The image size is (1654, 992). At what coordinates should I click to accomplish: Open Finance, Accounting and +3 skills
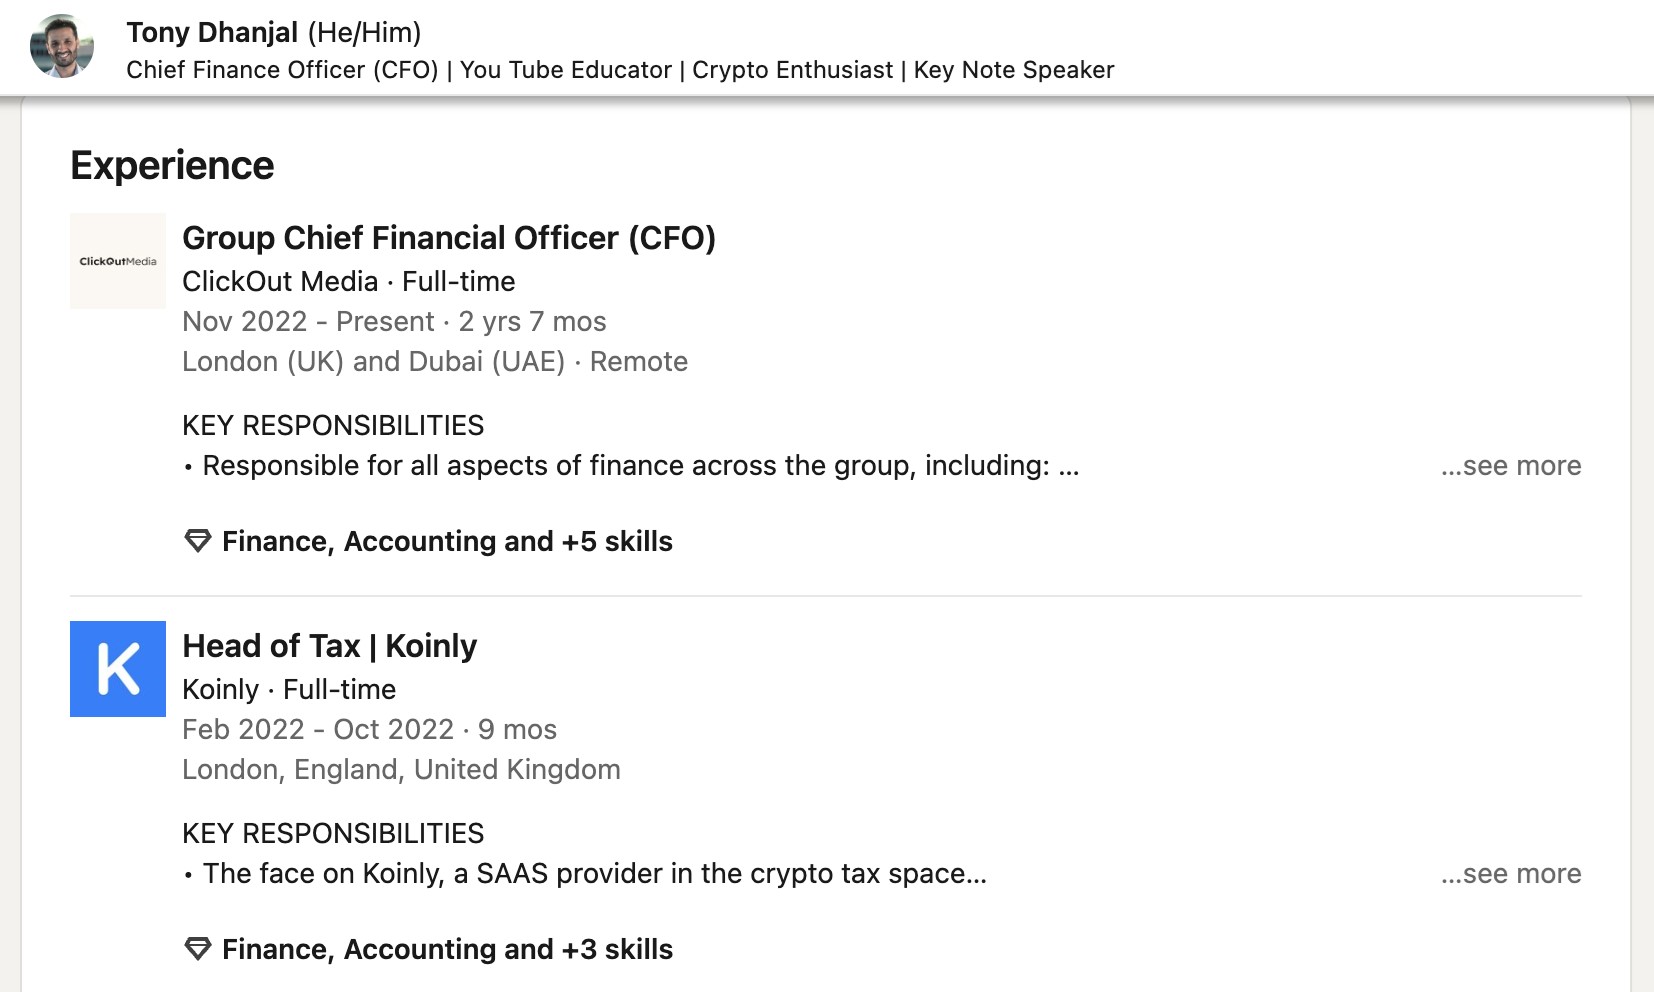[447, 949]
